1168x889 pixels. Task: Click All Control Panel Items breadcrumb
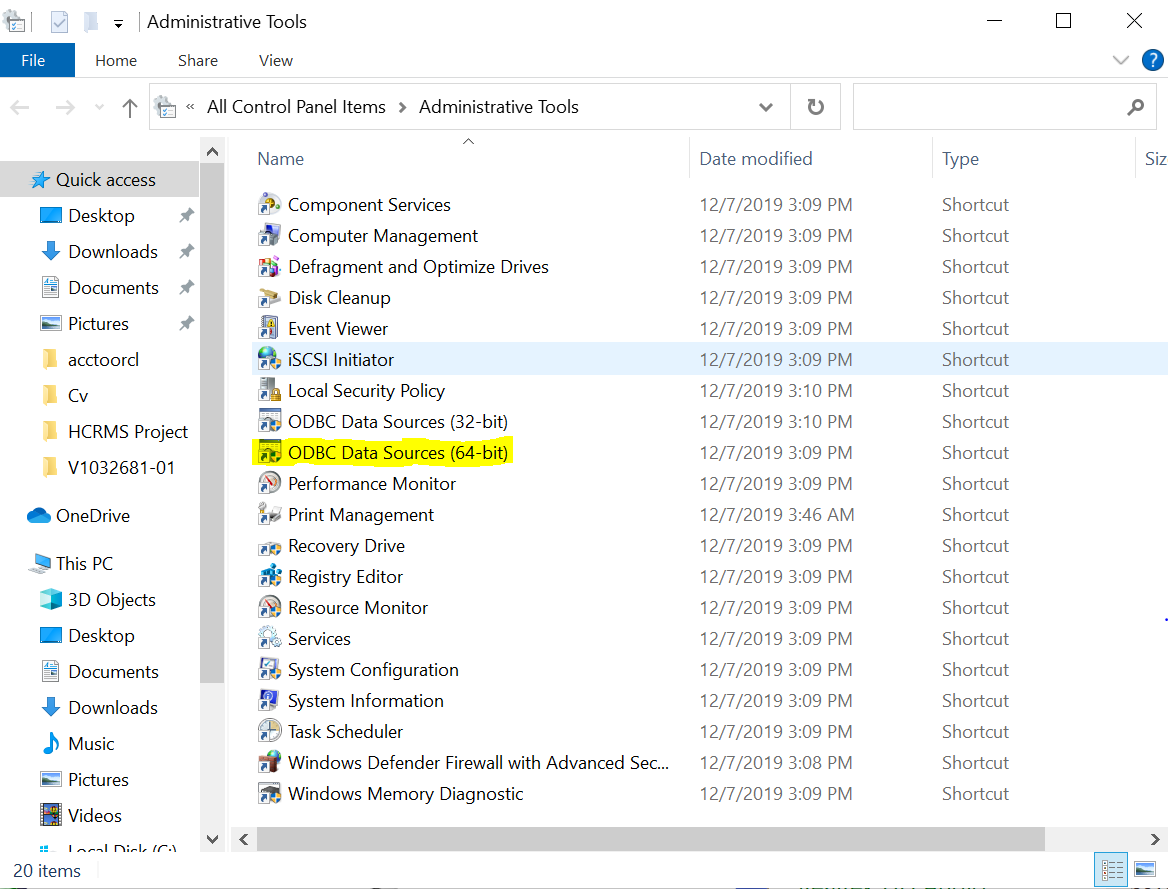coord(296,107)
